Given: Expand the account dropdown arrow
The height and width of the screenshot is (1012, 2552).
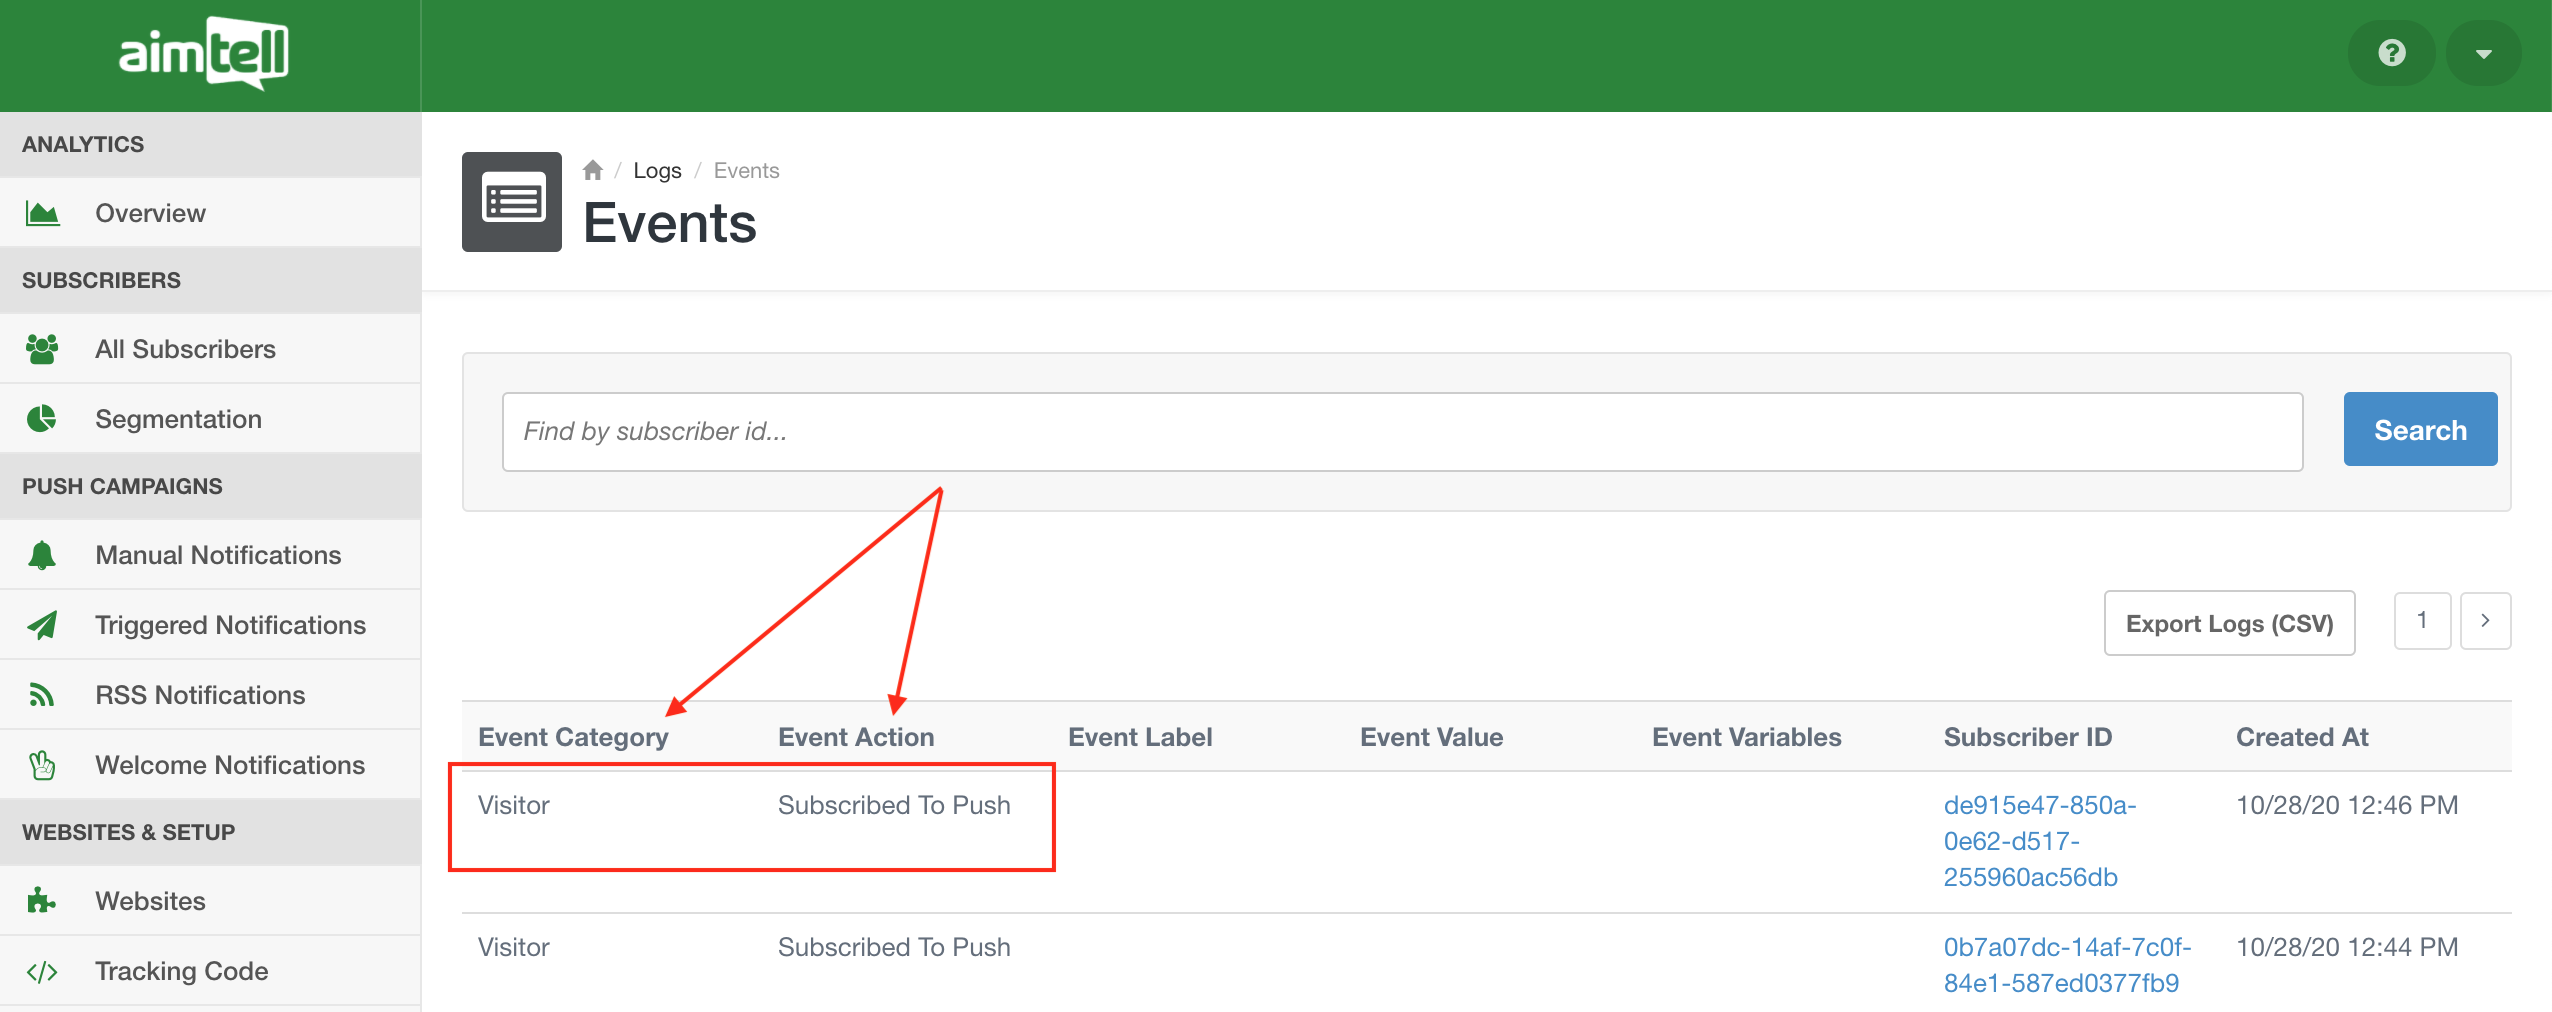Looking at the screenshot, I should [x=2483, y=54].
